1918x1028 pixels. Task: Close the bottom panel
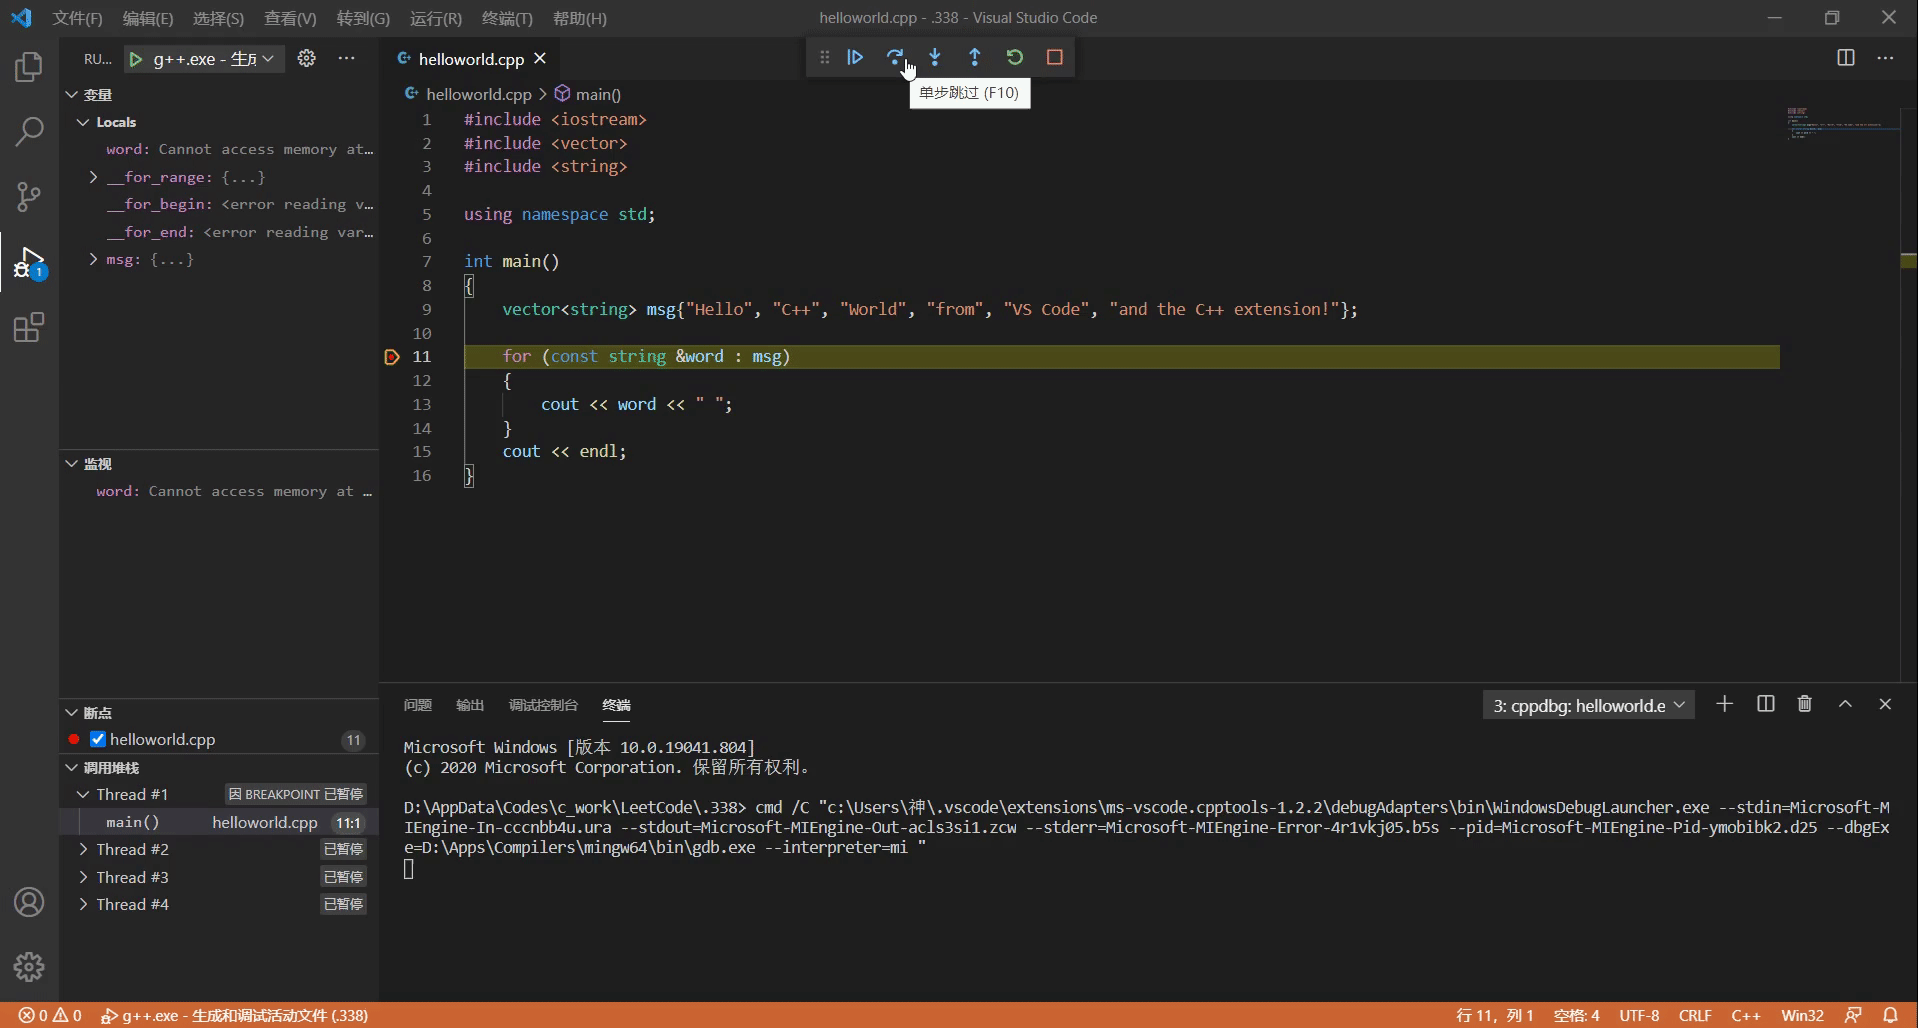tap(1885, 704)
